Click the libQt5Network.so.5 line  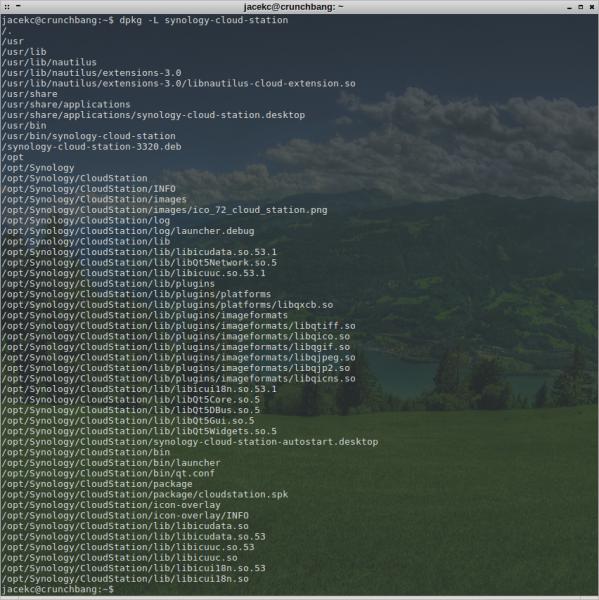pyautogui.click(x=139, y=263)
